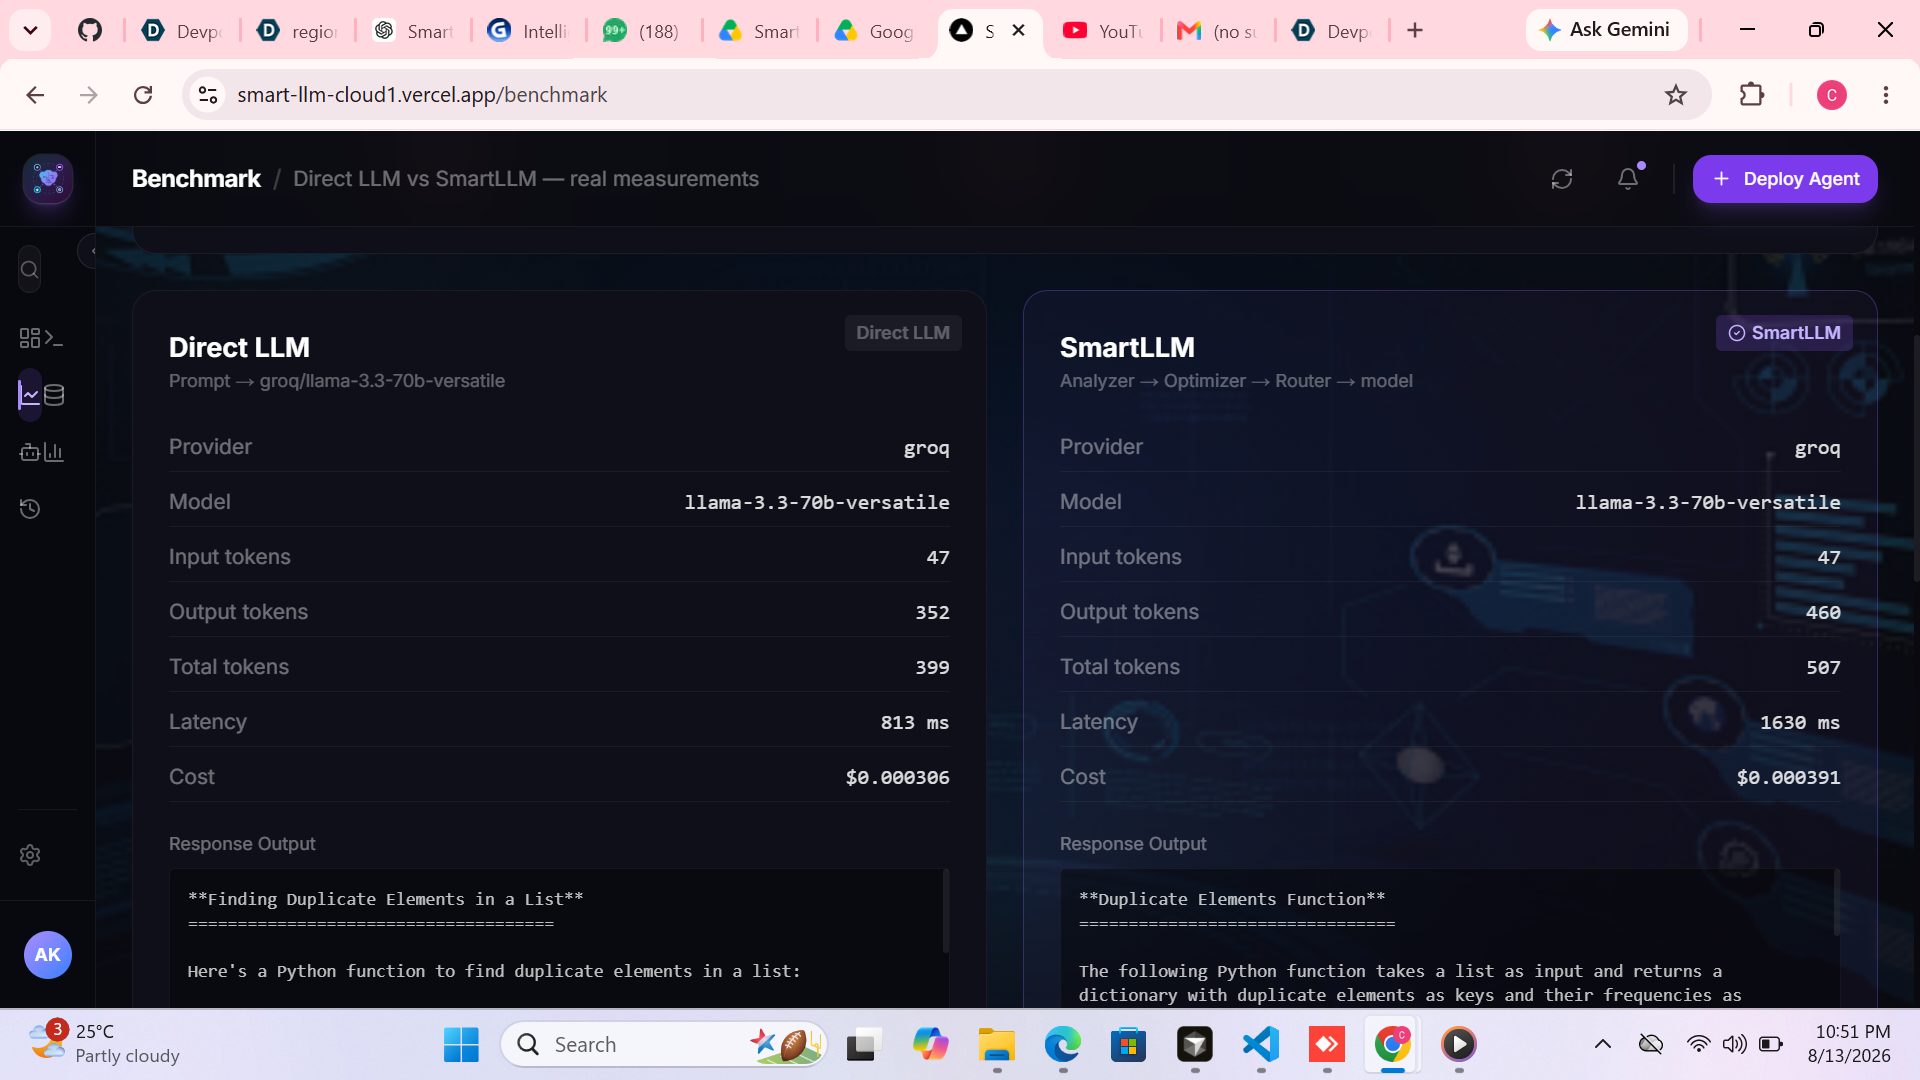Reload the benchmark page

[143, 95]
